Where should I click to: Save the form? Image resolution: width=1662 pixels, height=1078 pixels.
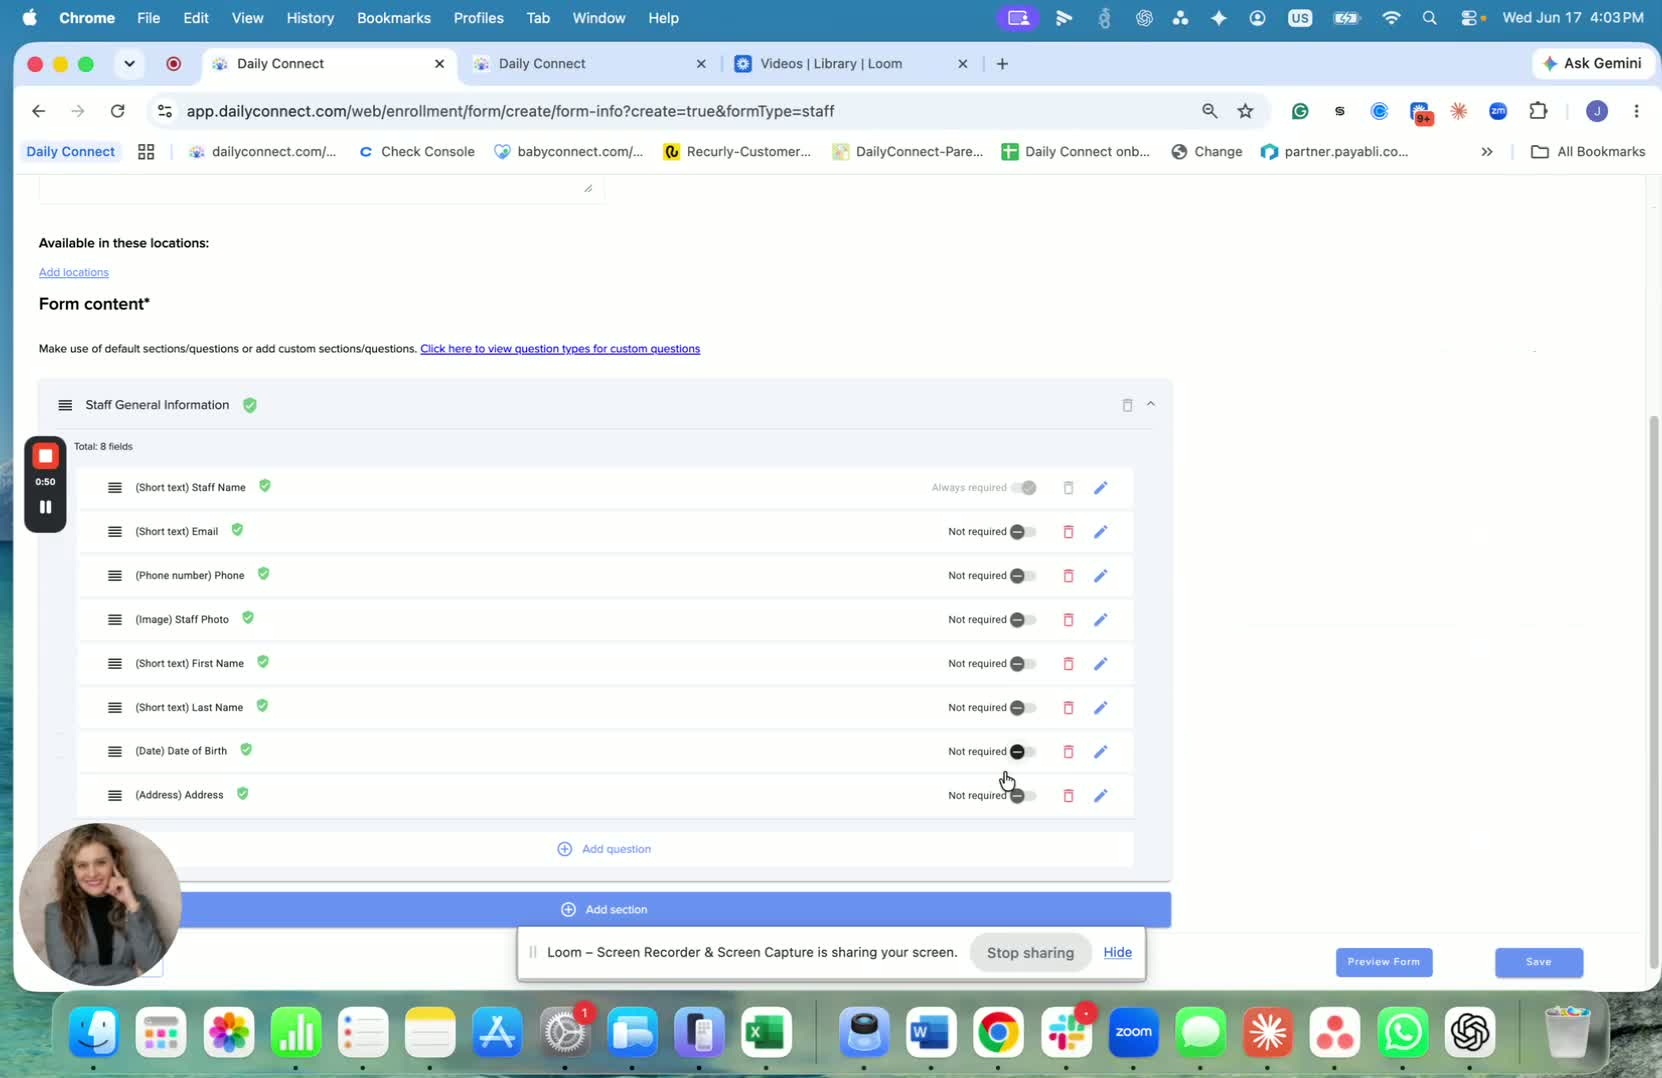[x=1539, y=962]
